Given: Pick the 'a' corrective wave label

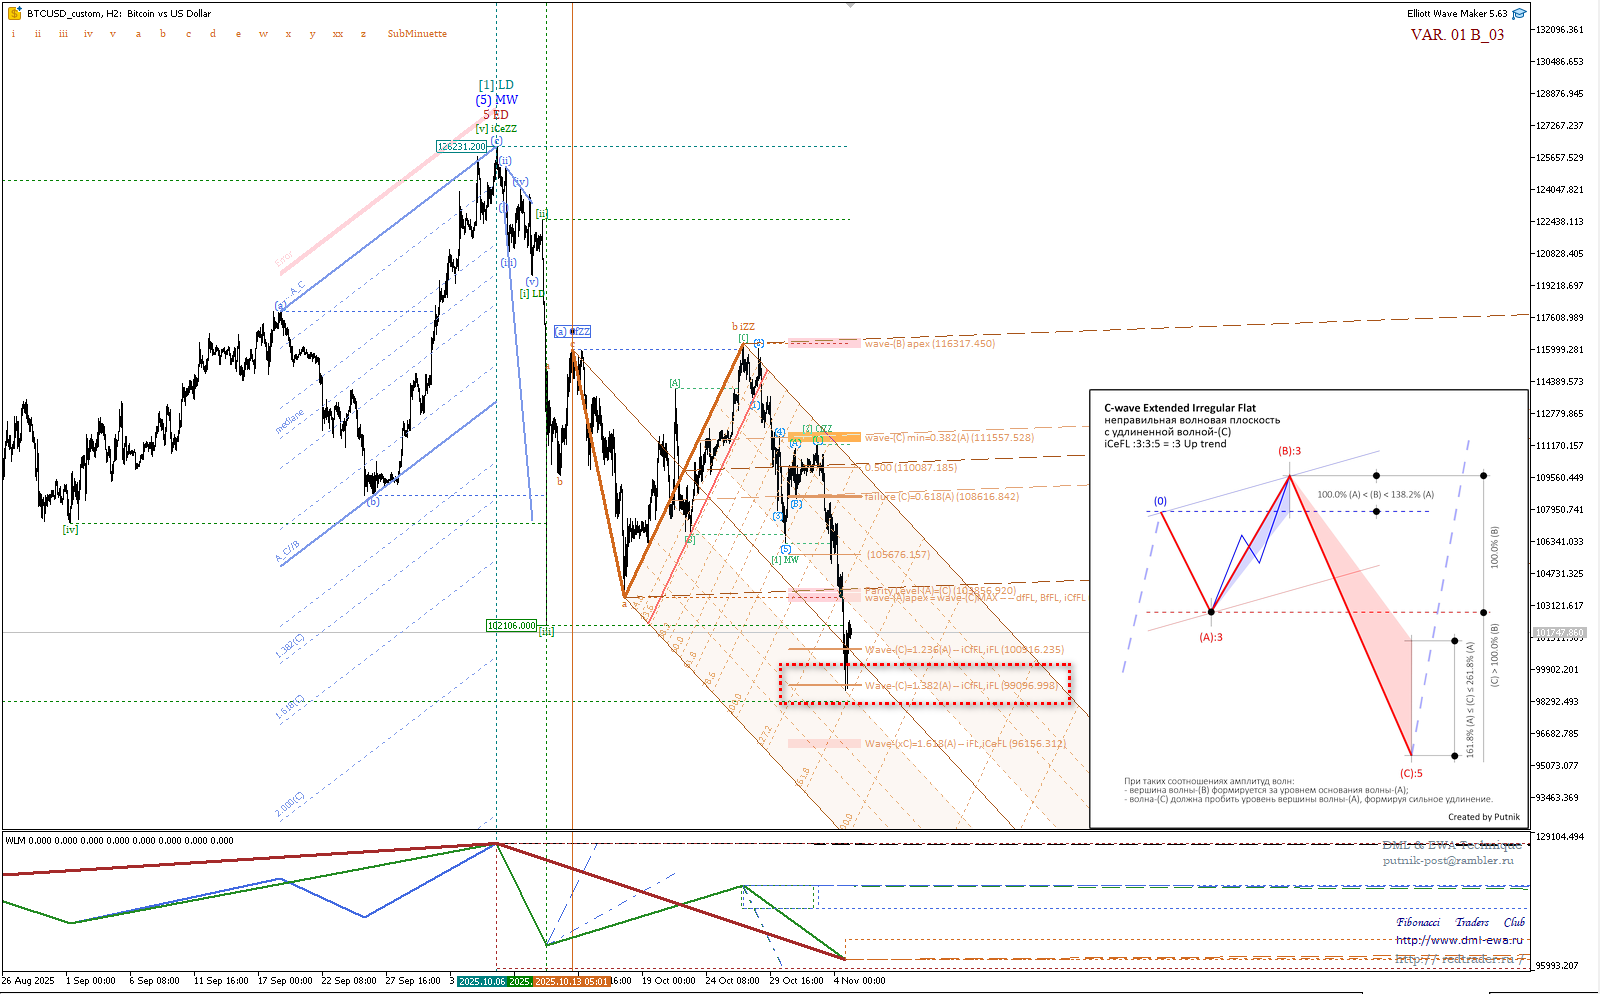Looking at the screenshot, I should pos(138,34).
